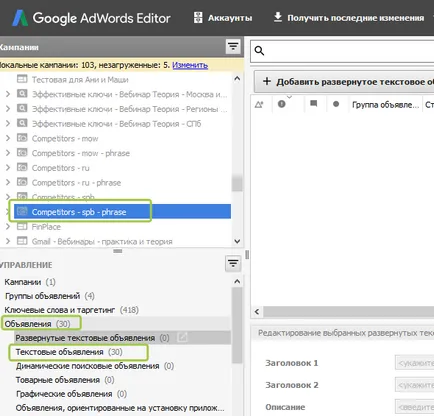The height and width of the screenshot is (416, 434).
Task: Open Кампании (1) in Управление
Action: [x=30, y=282]
